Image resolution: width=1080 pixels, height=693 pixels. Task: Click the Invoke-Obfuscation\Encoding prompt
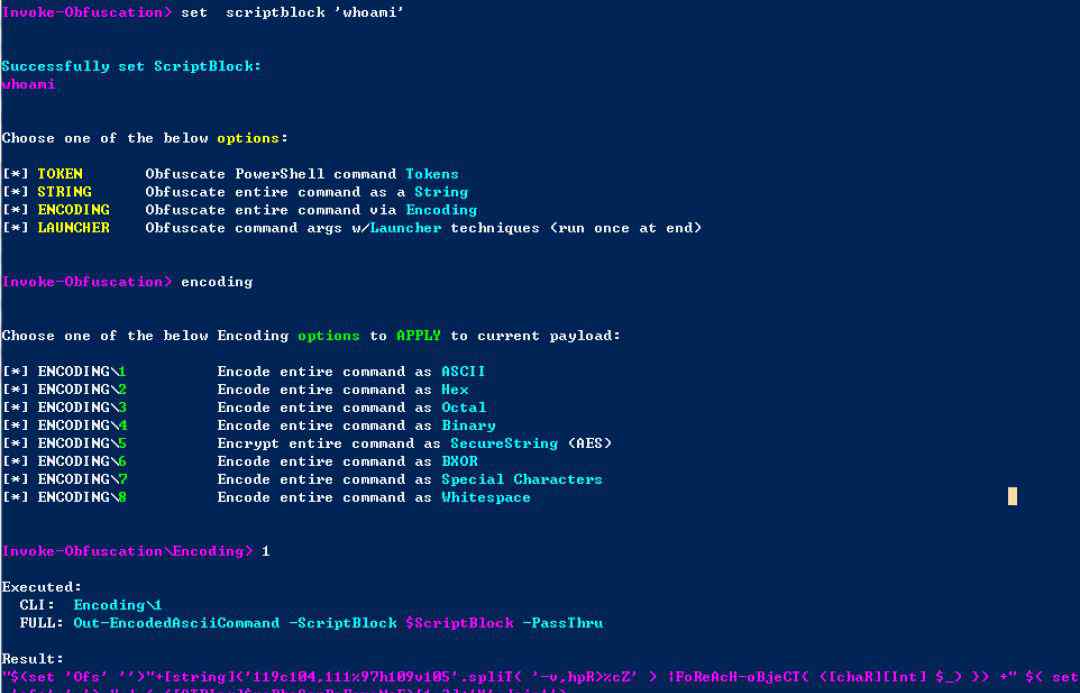(x=127, y=551)
